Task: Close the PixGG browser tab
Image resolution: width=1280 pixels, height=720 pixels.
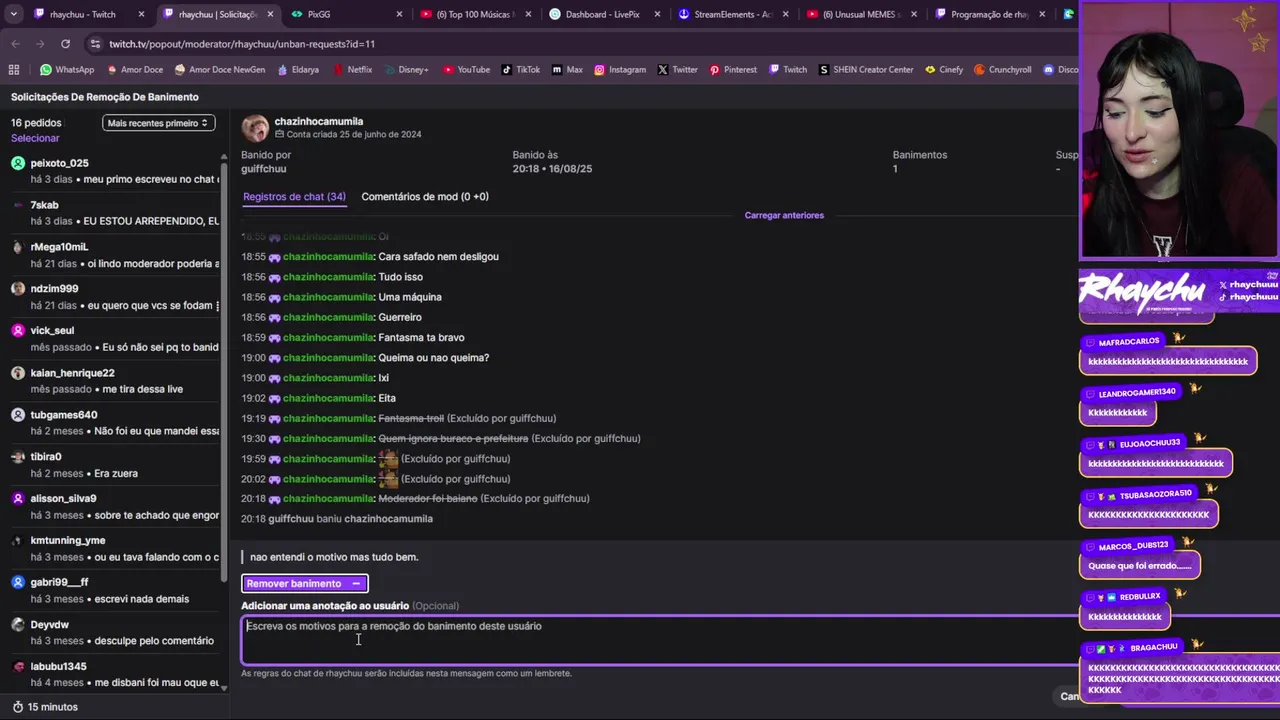Action: pyautogui.click(x=399, y=15)
